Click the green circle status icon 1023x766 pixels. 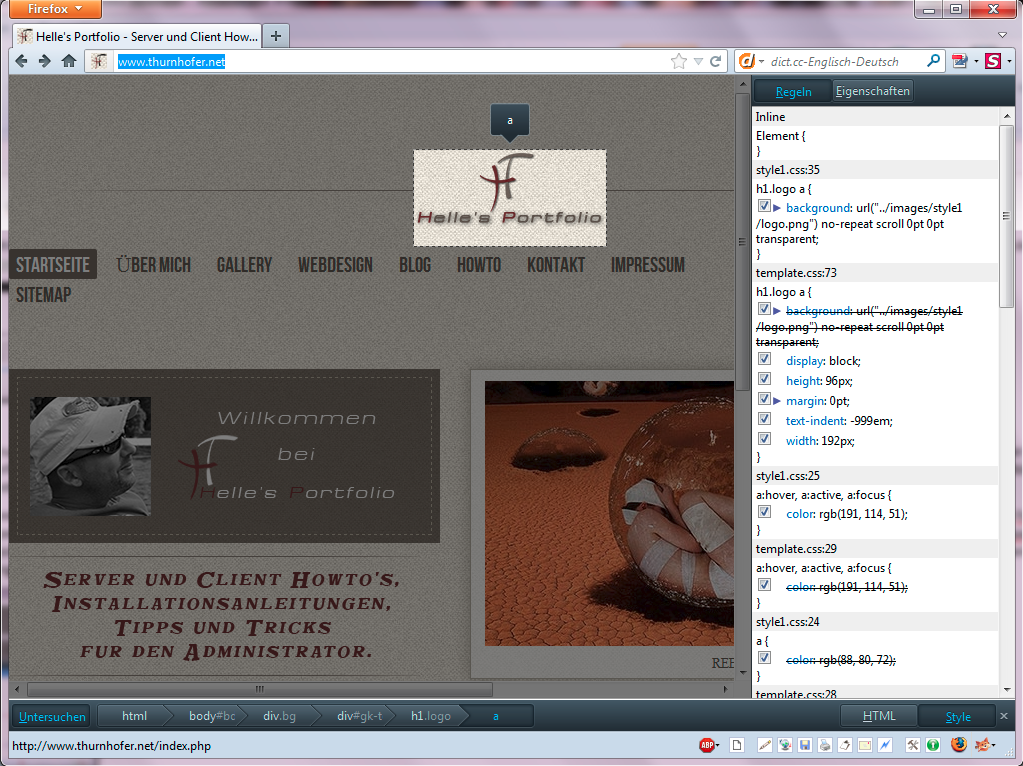click(x=933, y=745)
